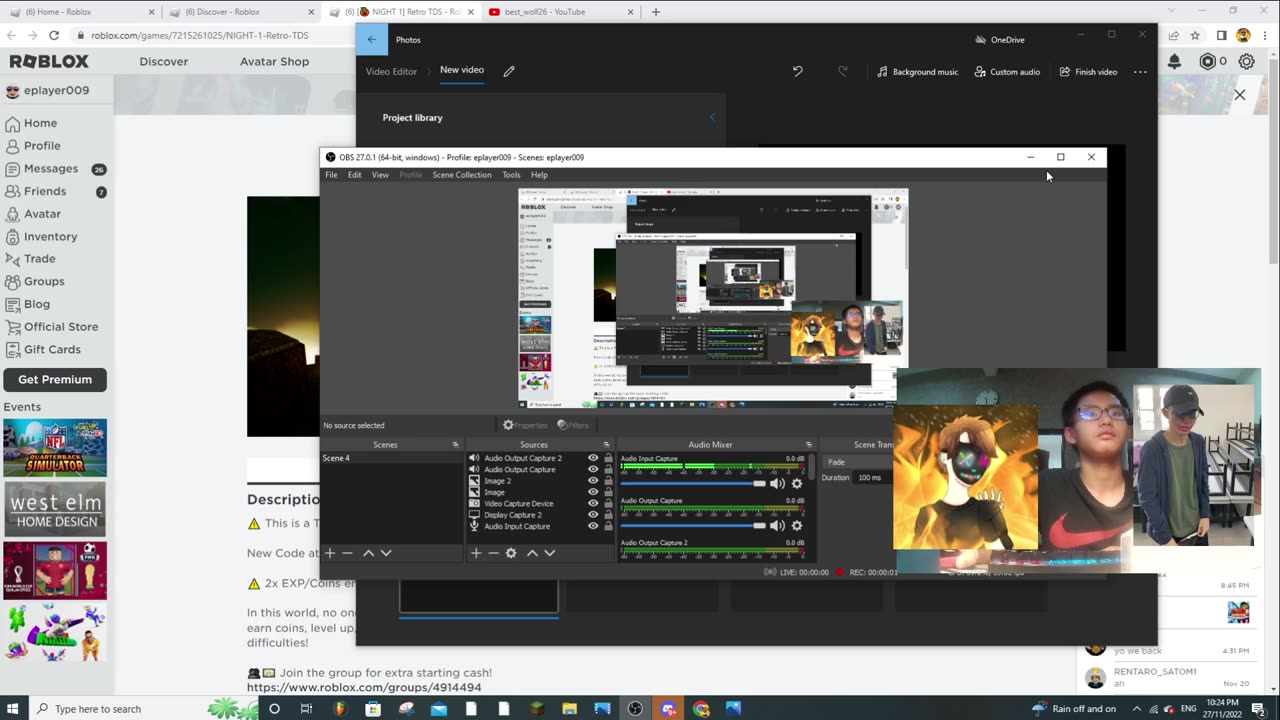Image resolution: width=1280 pixels, height=720 pixels.
Task: Undo in Photos video editor
Action: [797, 71]
